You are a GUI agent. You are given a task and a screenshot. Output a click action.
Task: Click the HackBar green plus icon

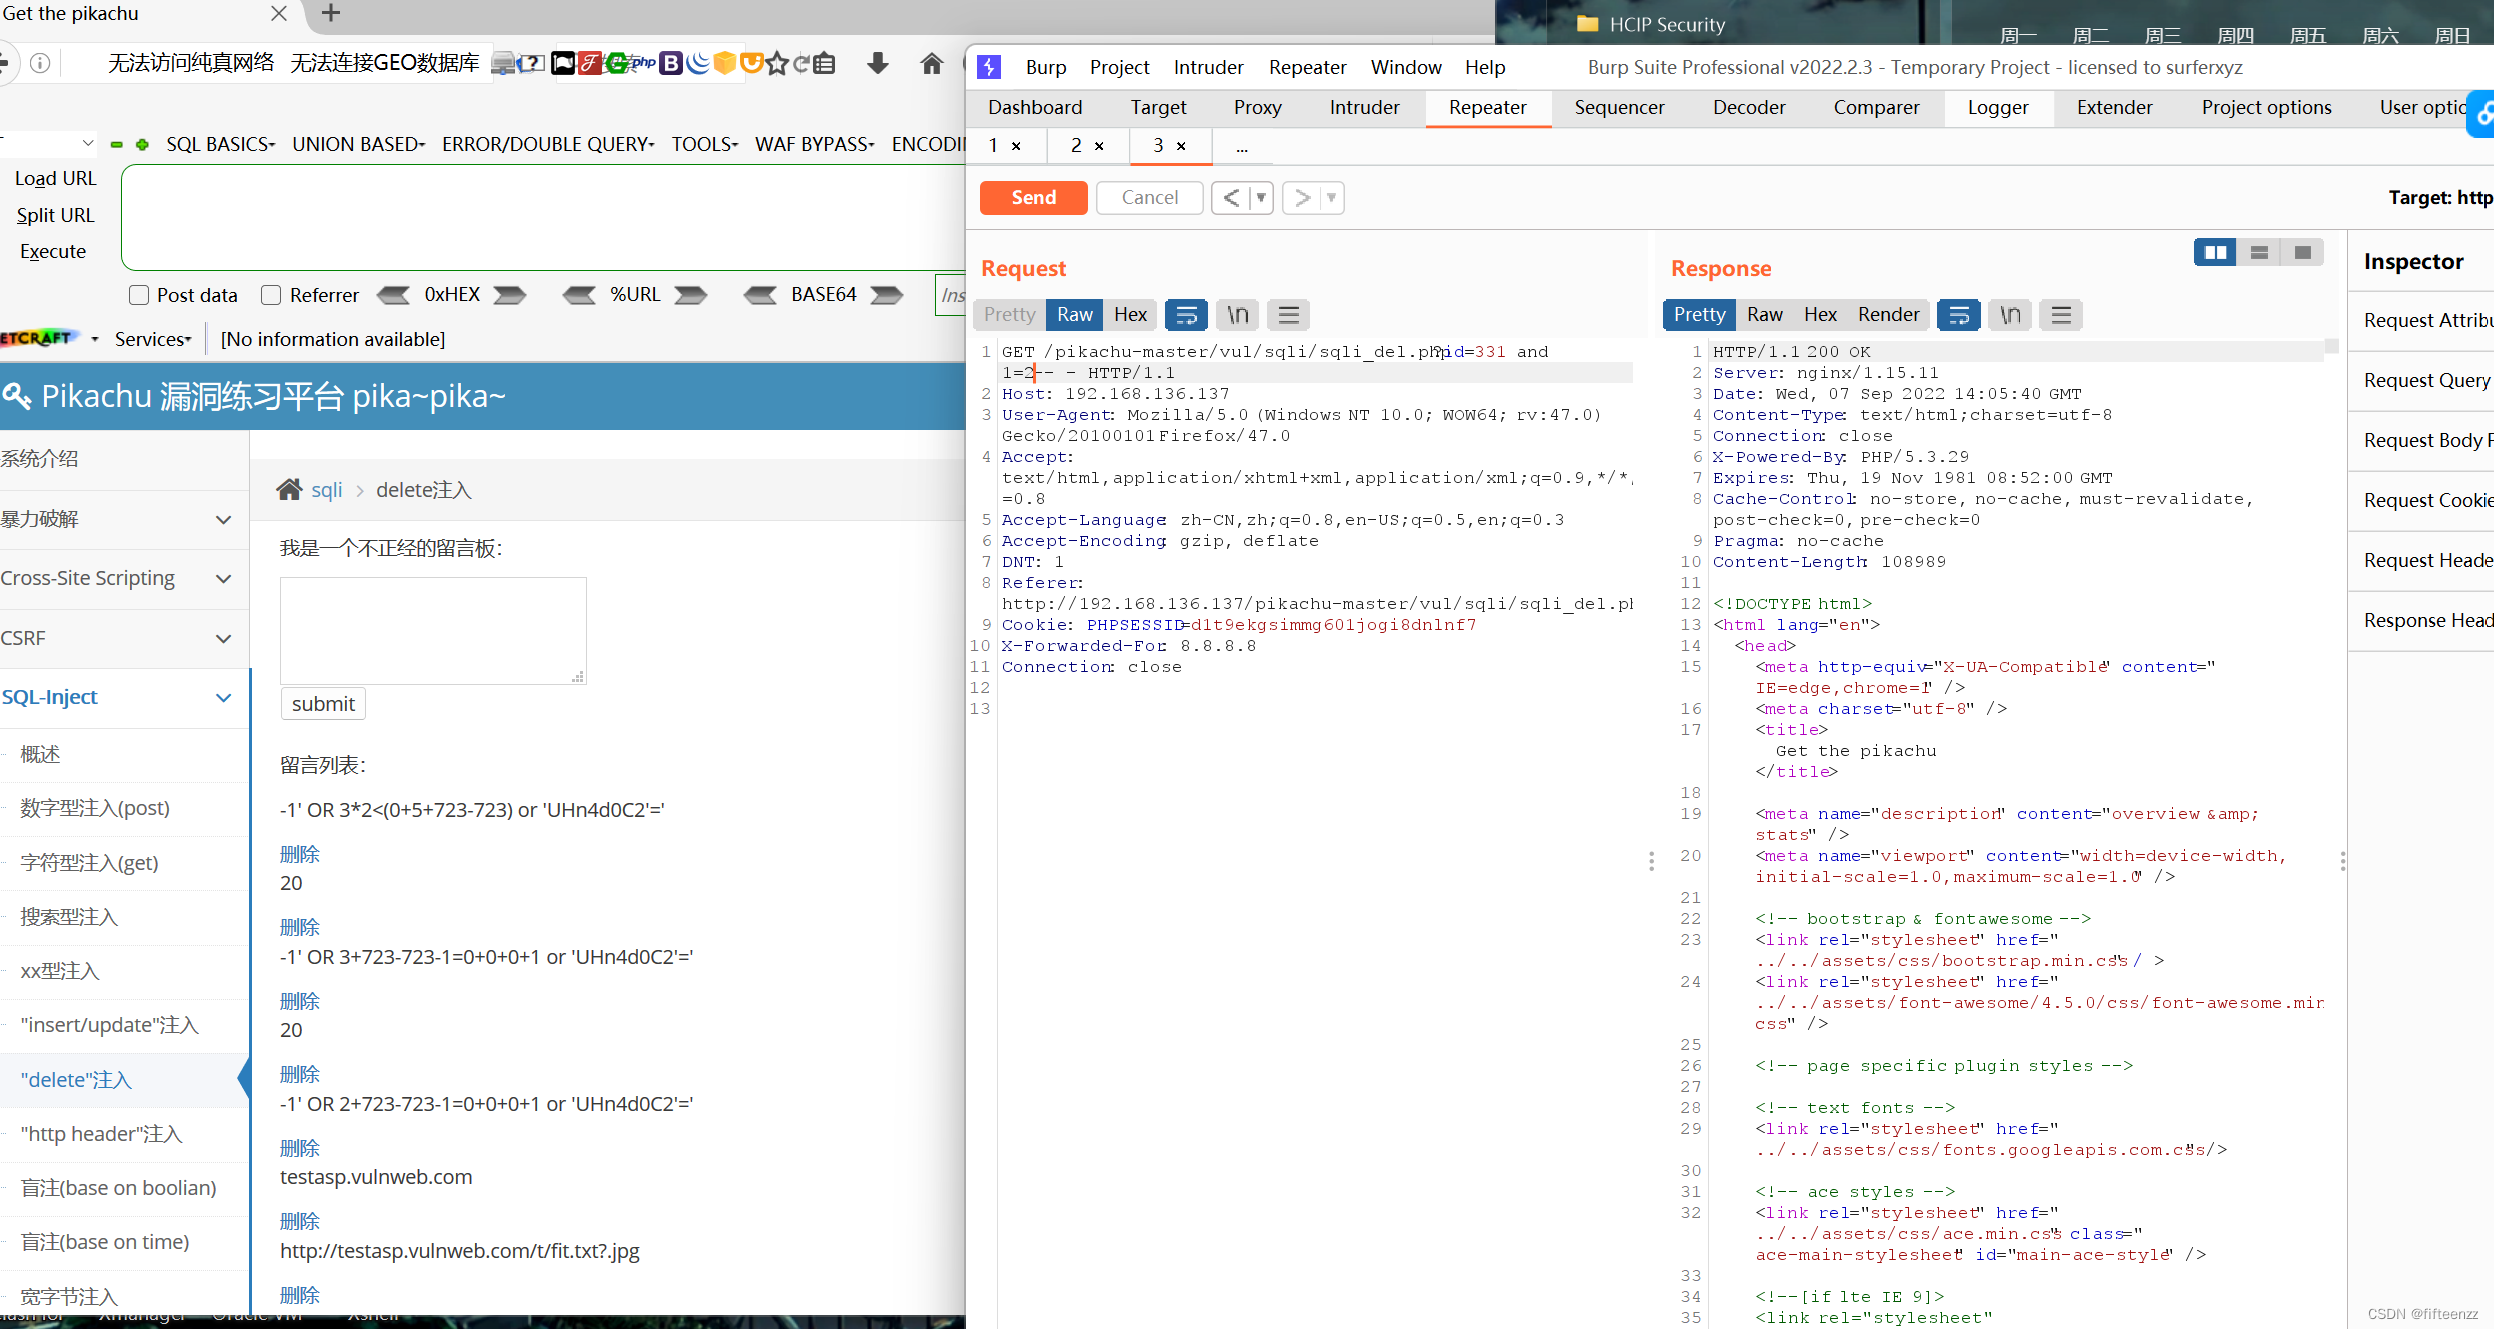(142, 144)
